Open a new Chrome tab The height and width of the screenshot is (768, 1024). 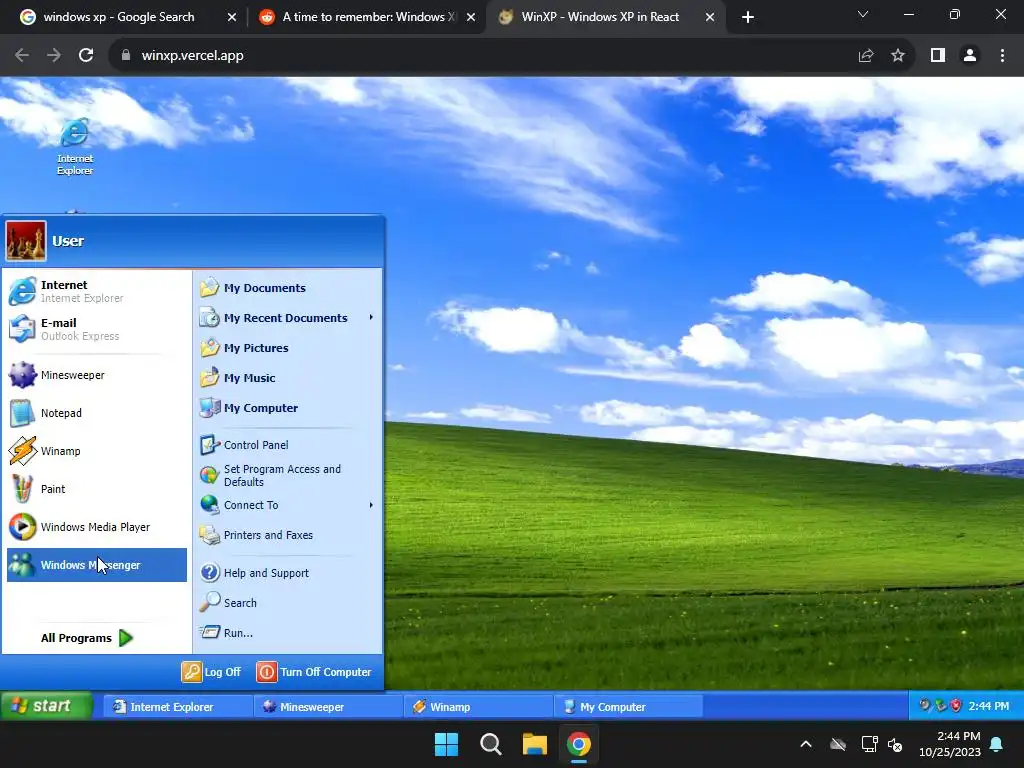pyautogui.click(x=748, y=17)
